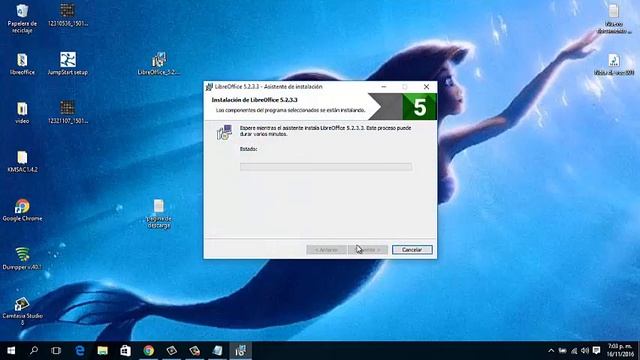Image resolution: width=640 pixels, height=360 pixels.
Task: Open the Windows Start menu
Action: click(11, 351)
